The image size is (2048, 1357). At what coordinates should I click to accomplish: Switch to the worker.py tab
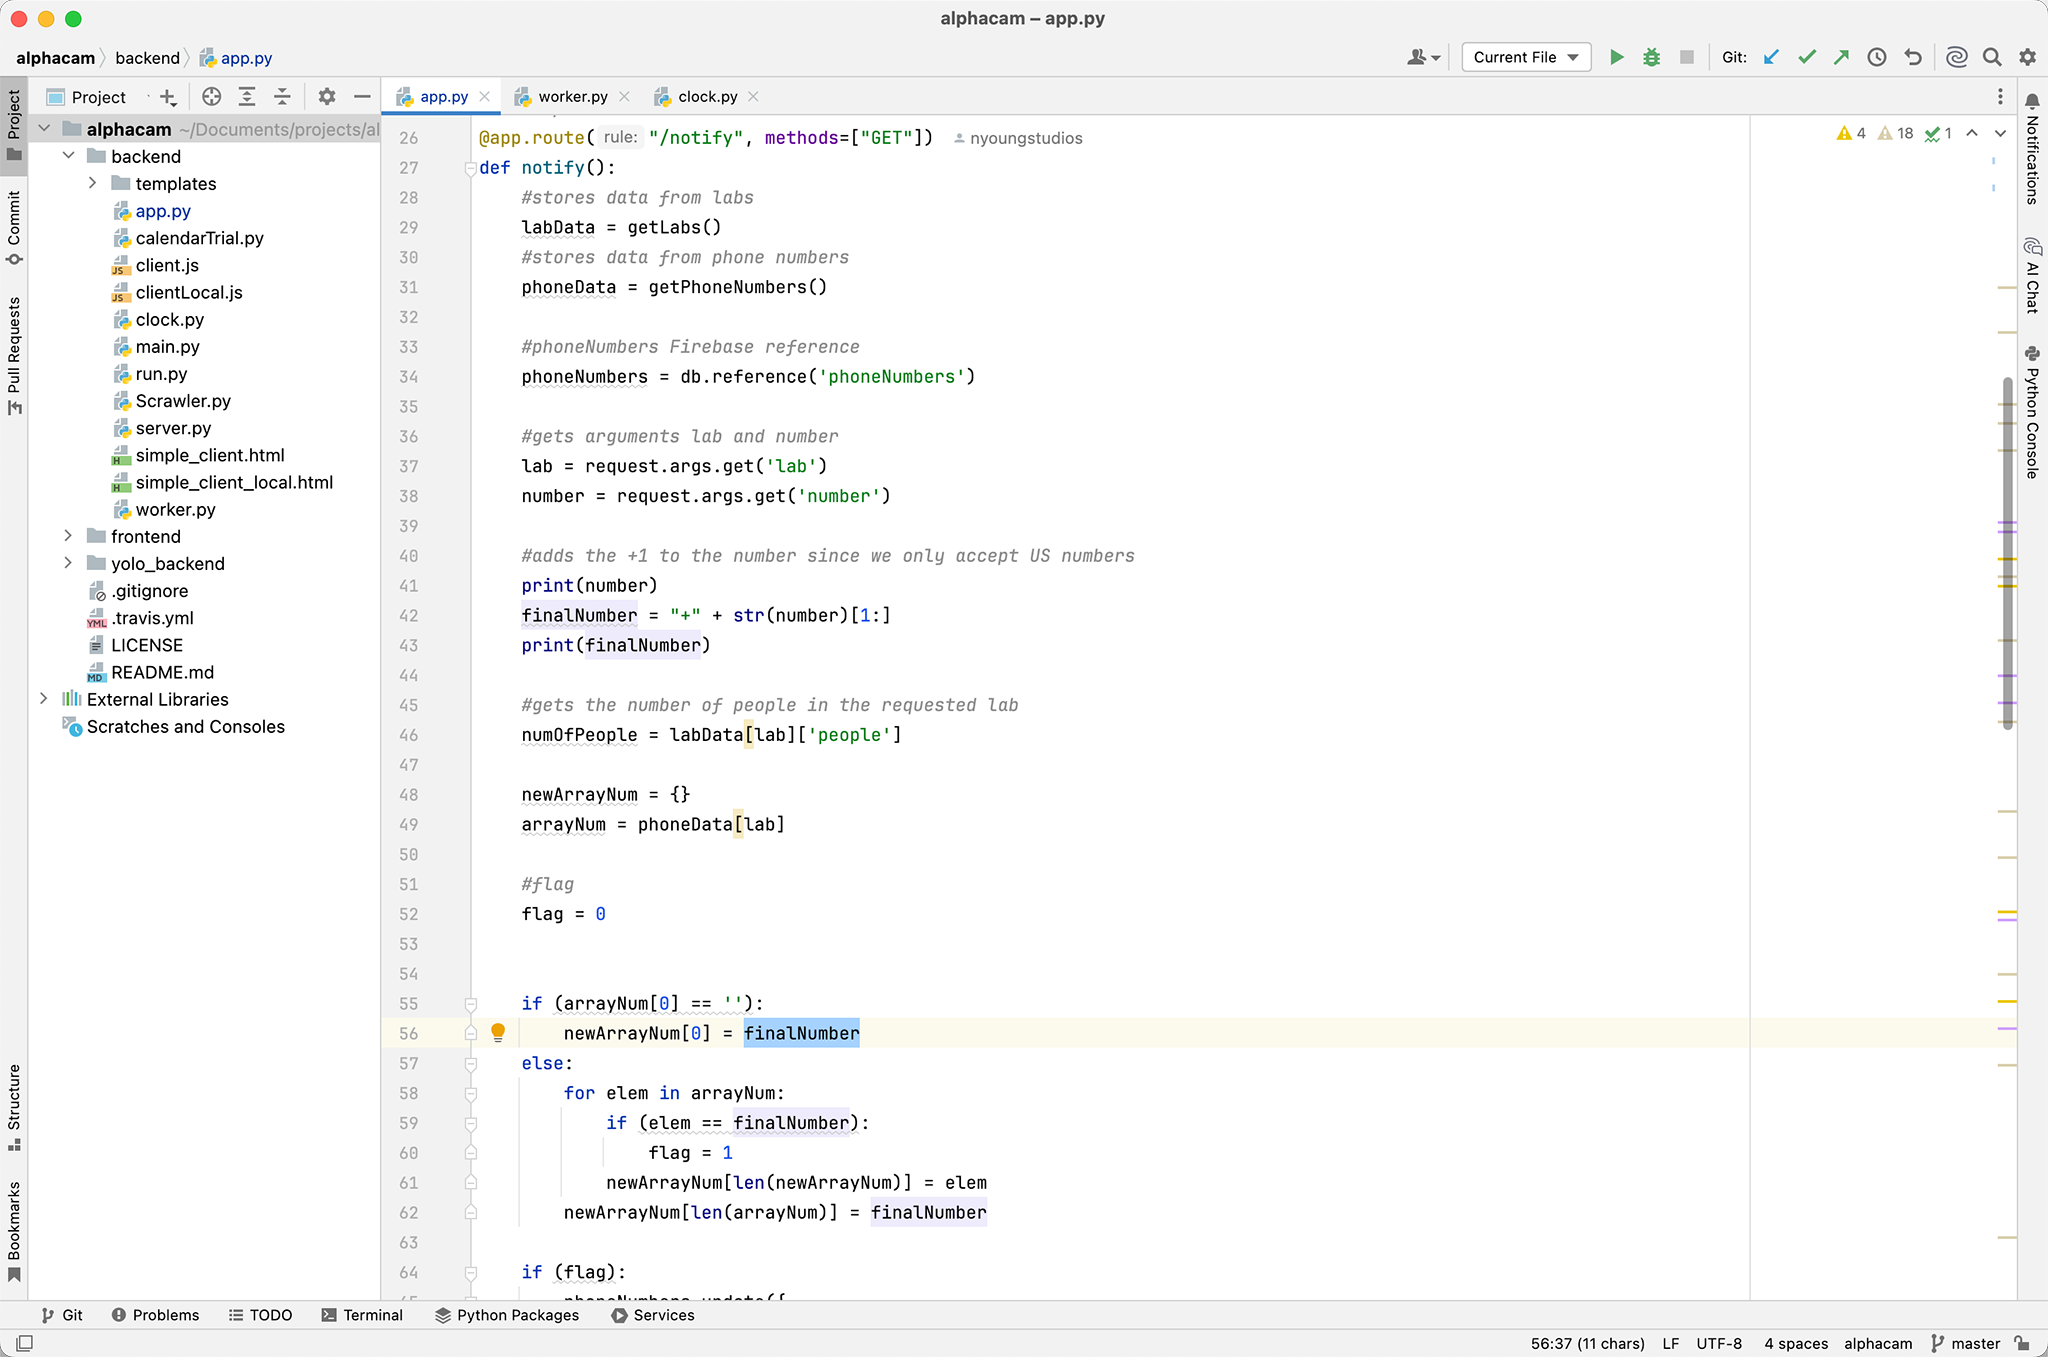570,96
